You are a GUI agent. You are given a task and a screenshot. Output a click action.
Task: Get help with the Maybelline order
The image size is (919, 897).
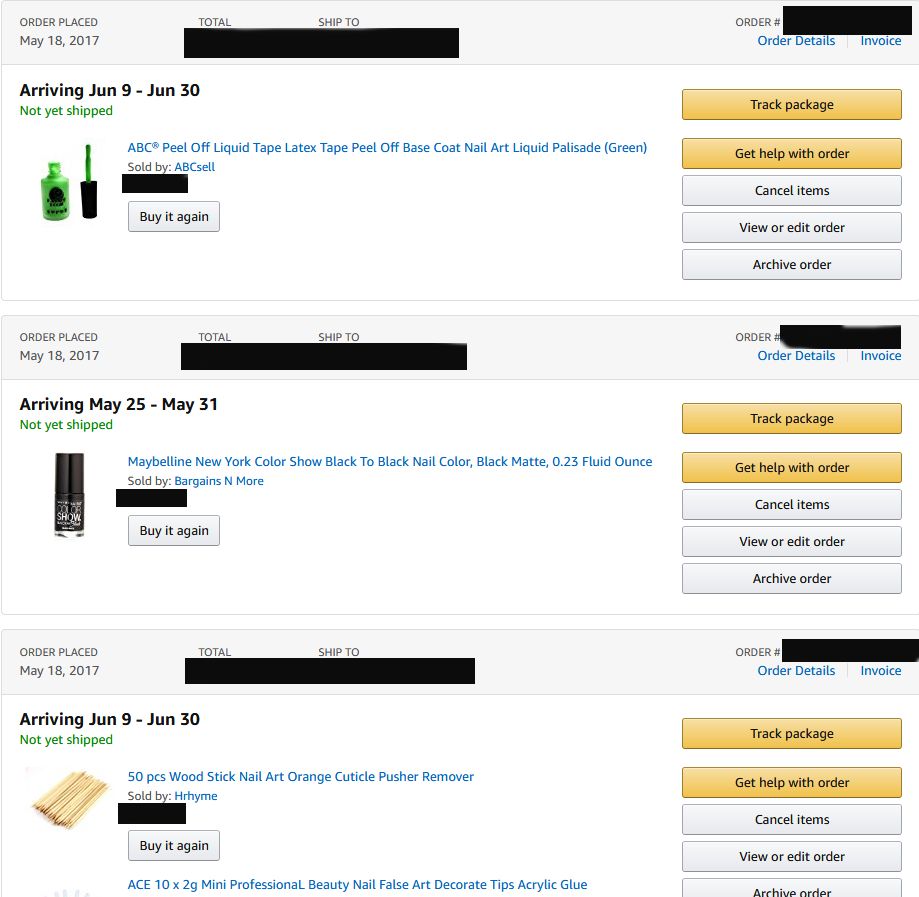tap(791, 467)
